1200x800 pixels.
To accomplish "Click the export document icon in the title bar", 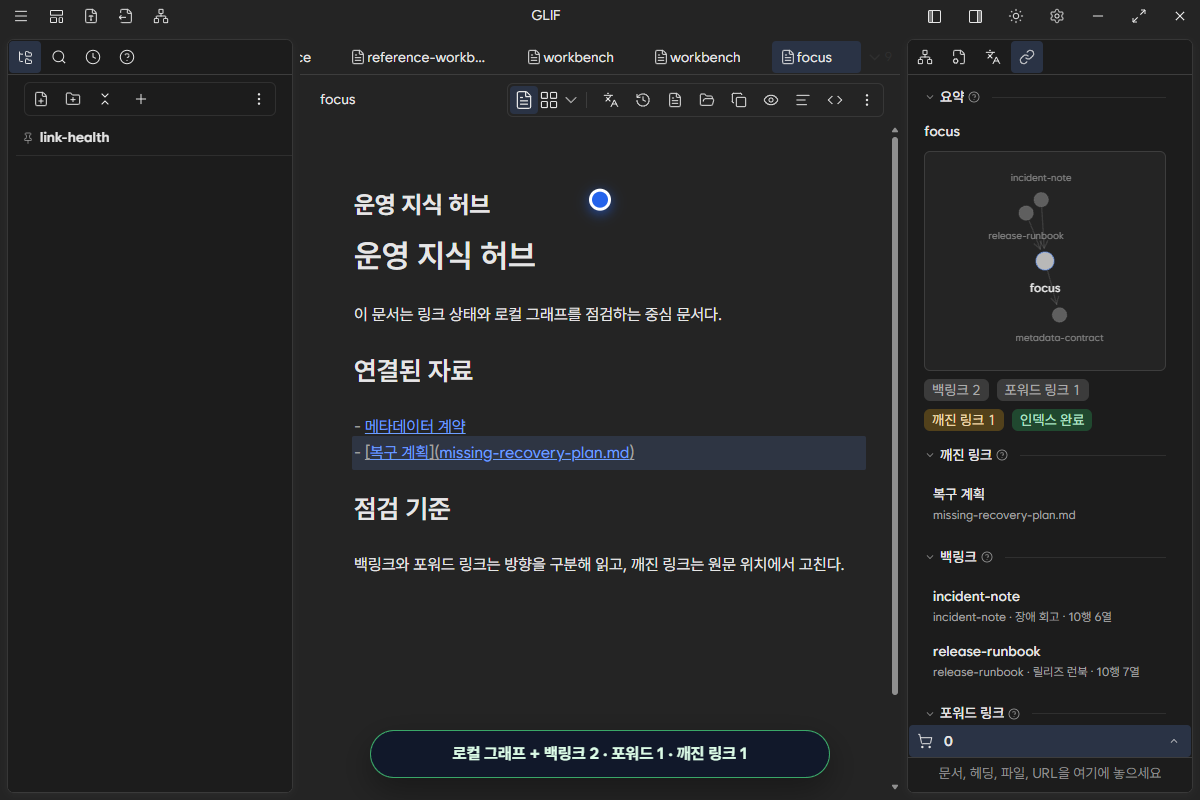I will click(x=91, y=16).
